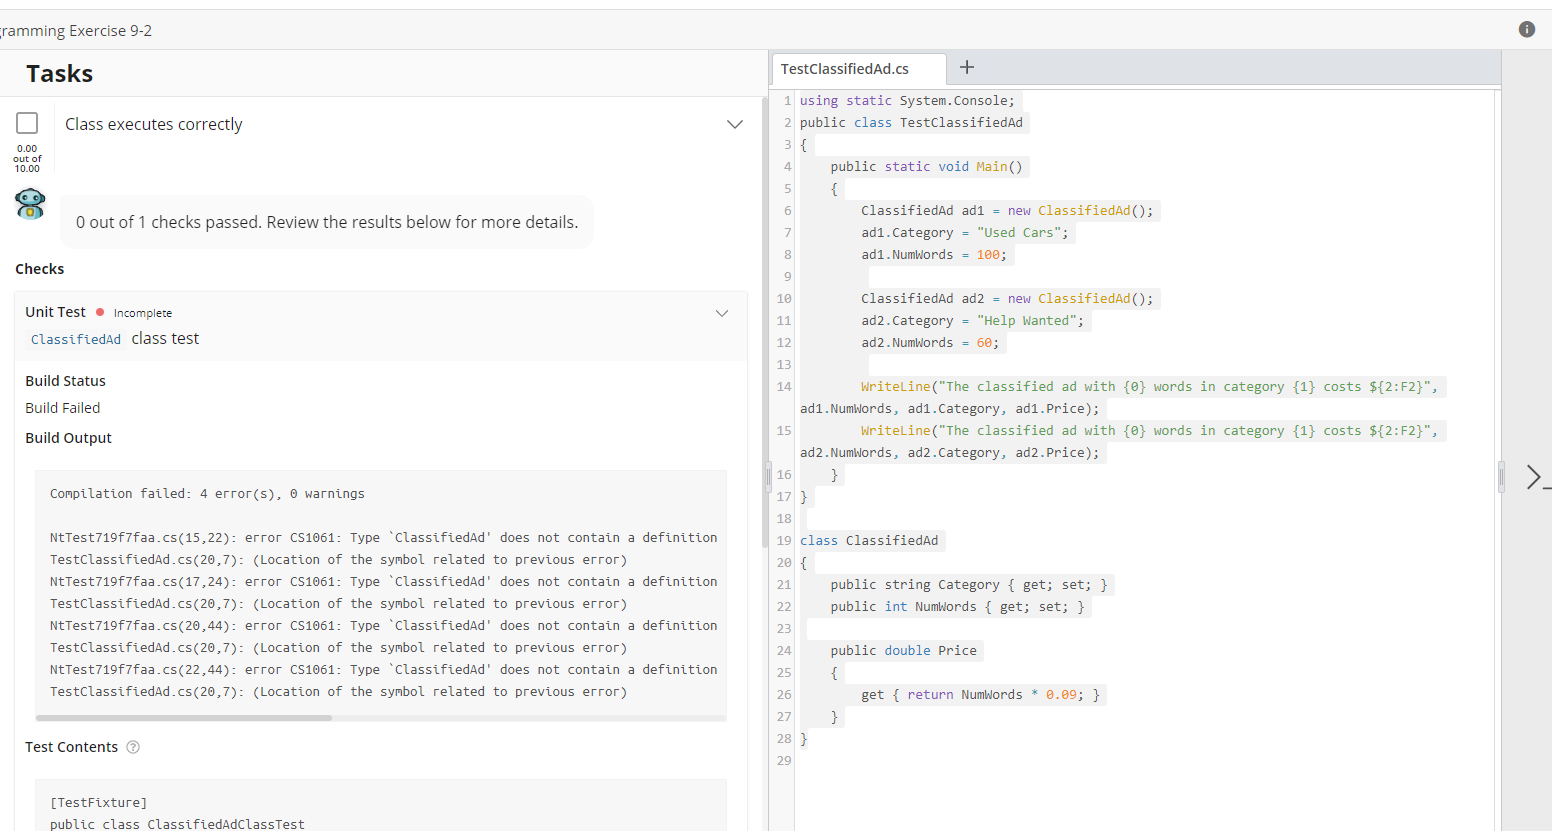This screenshot has width=1552, height=831.
Task: Tick the Class executes correctly checkbox
Action: (x=27, y=123)
